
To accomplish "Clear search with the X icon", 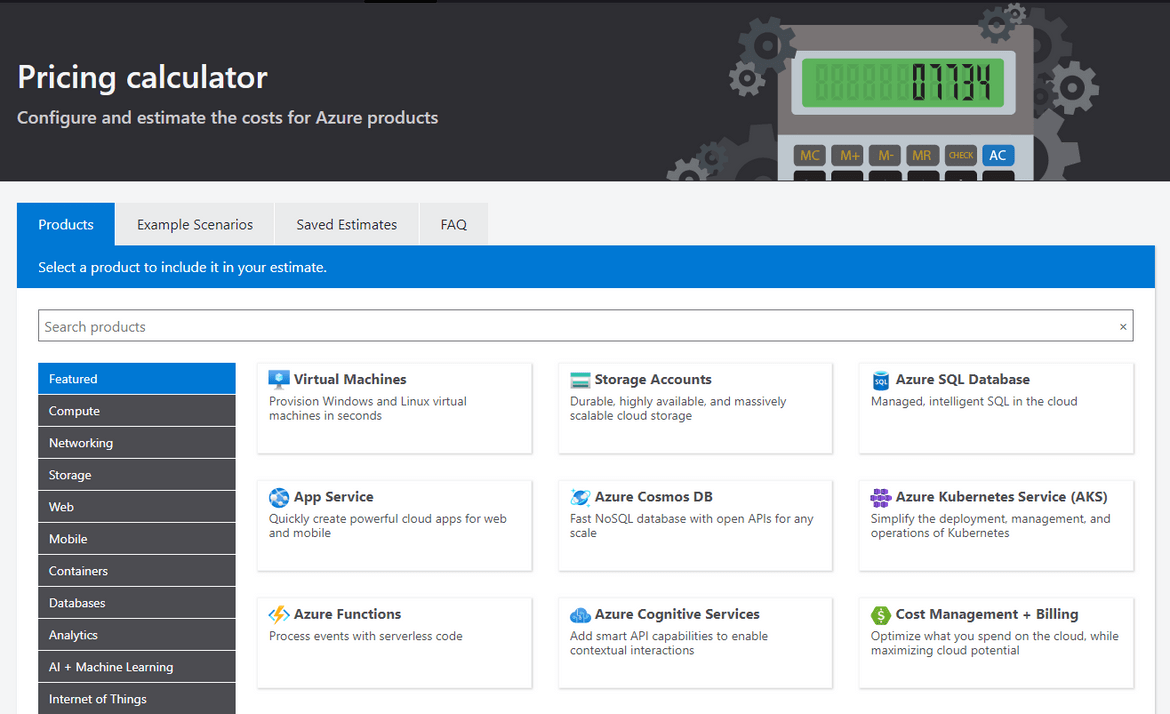I will (1123, 327).
